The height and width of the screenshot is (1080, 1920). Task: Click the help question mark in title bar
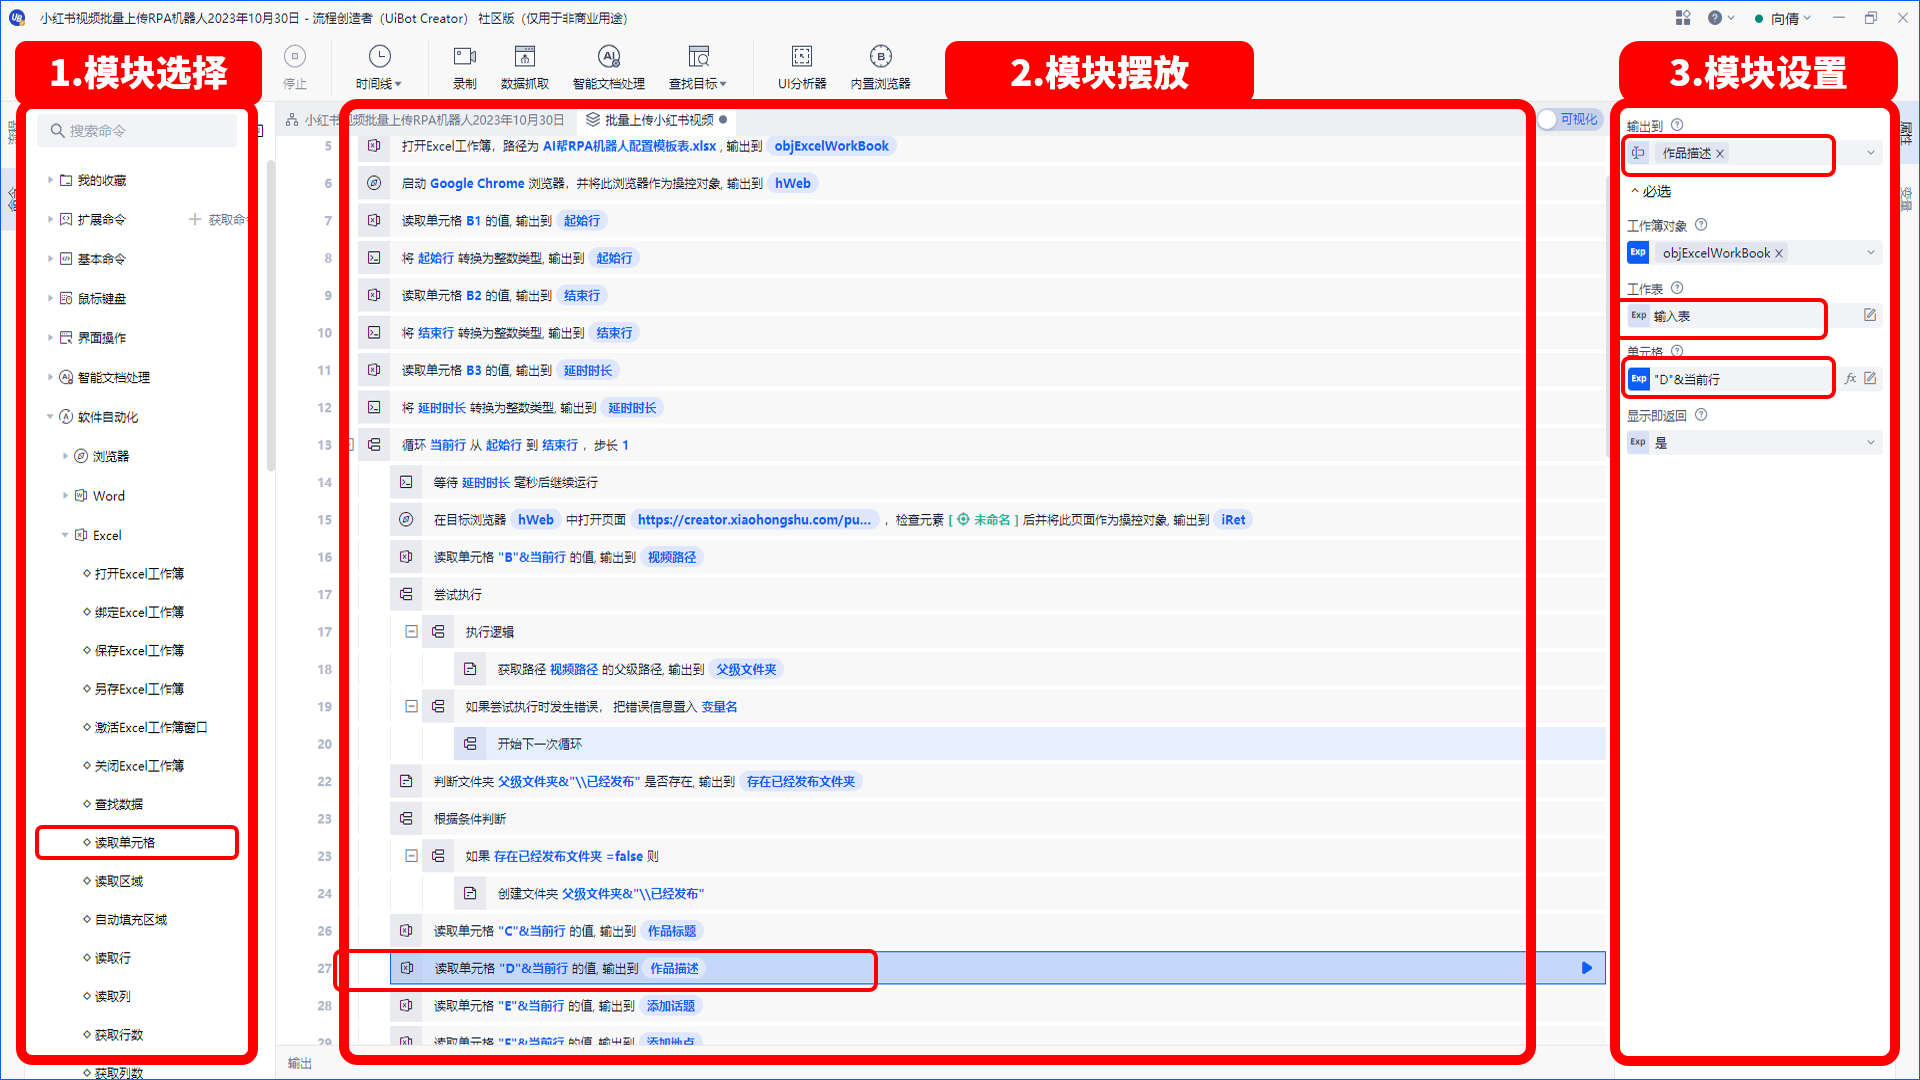(1715, 18)
